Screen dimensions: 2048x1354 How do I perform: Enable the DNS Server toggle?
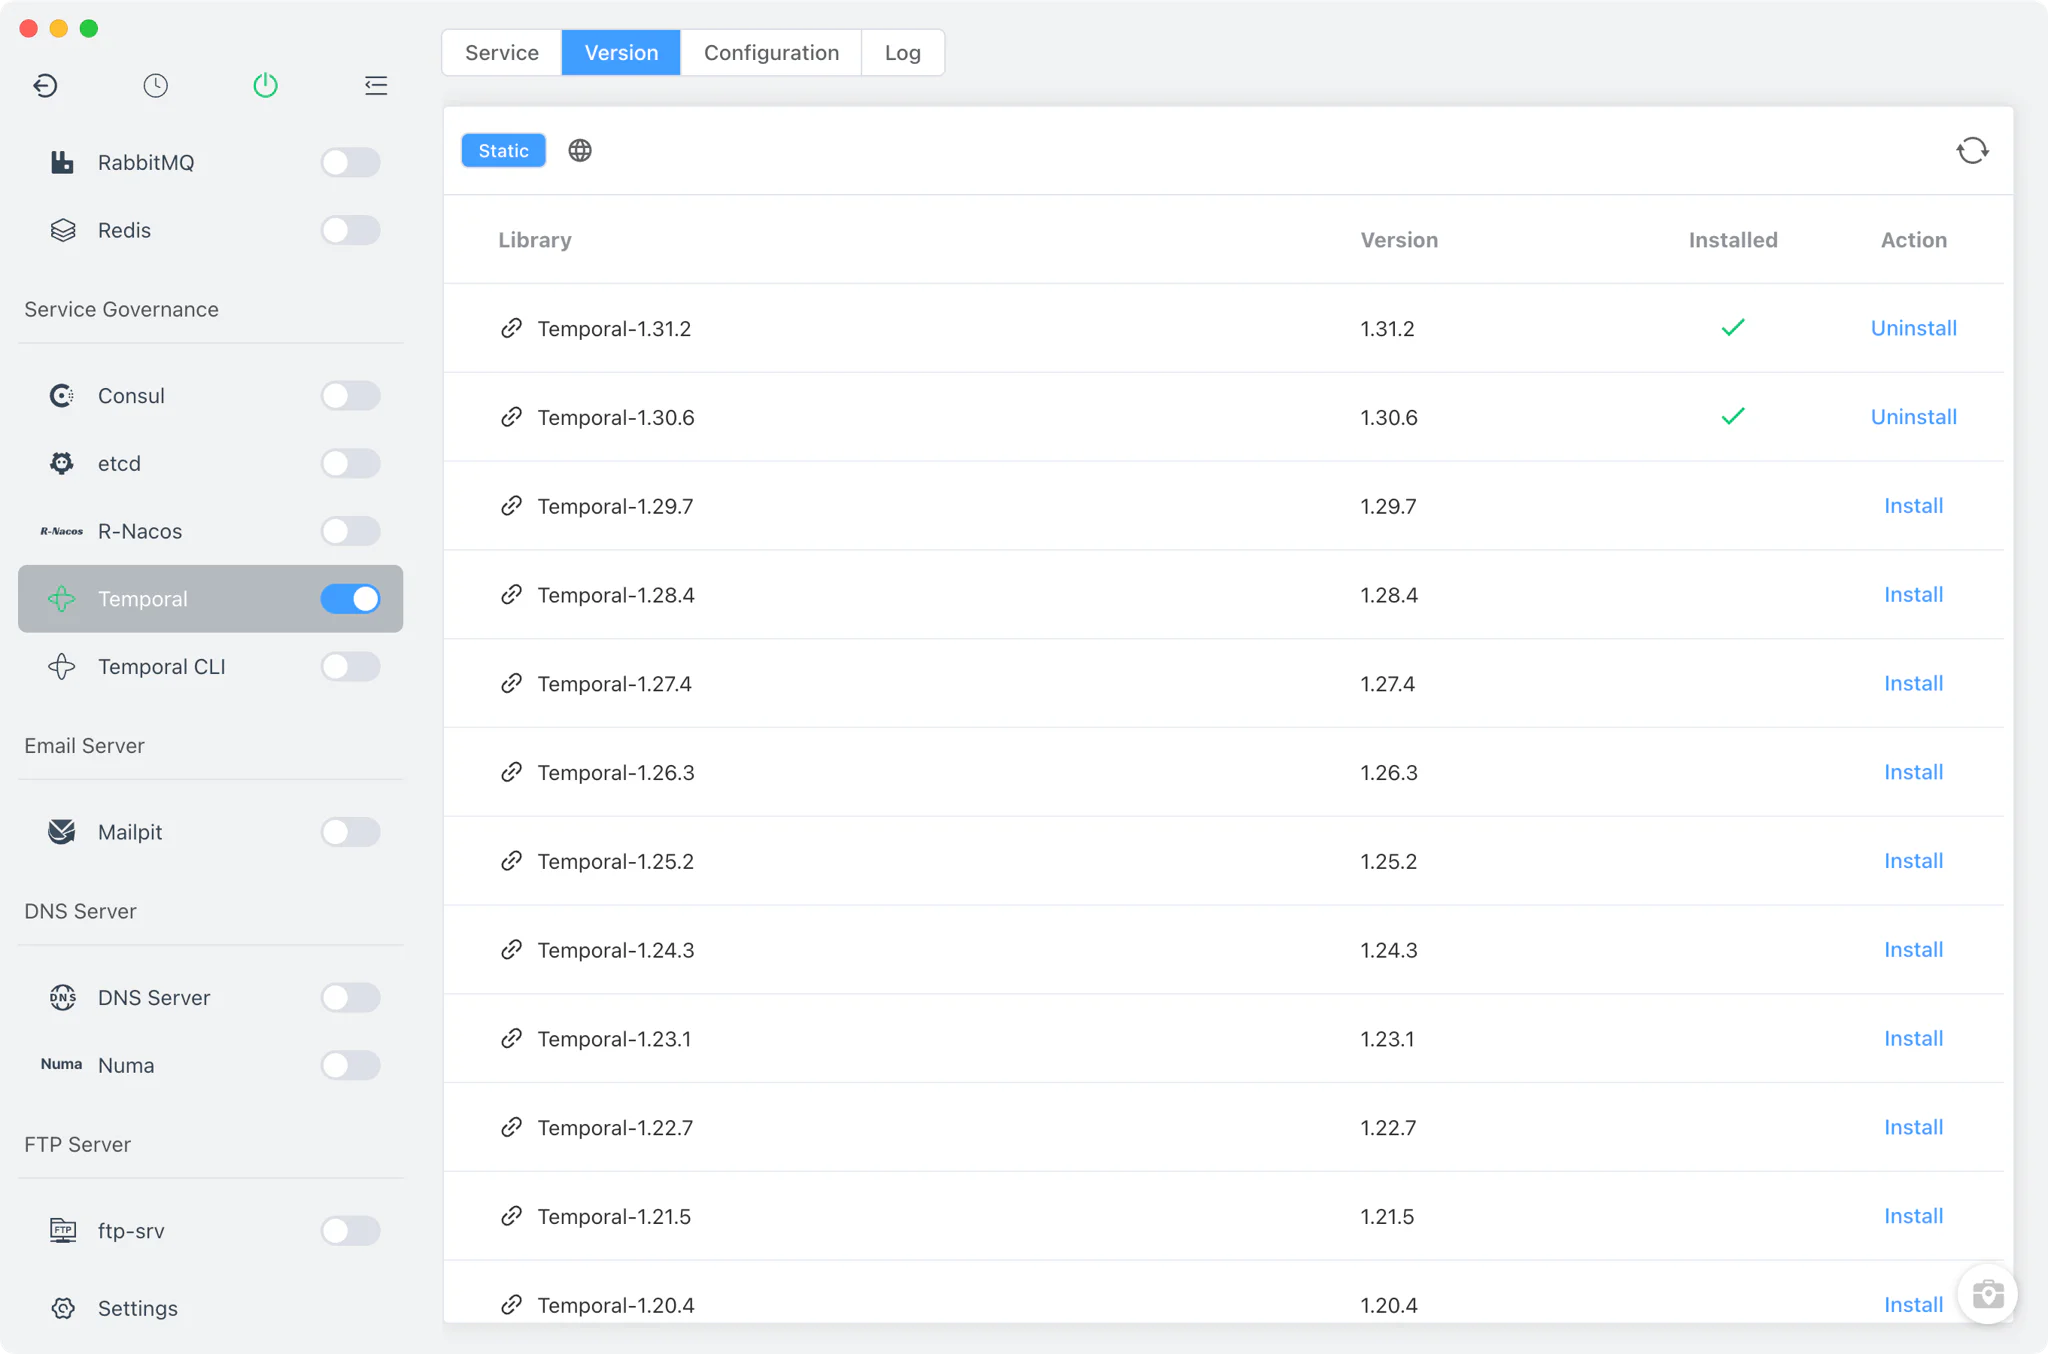point(350,998)
